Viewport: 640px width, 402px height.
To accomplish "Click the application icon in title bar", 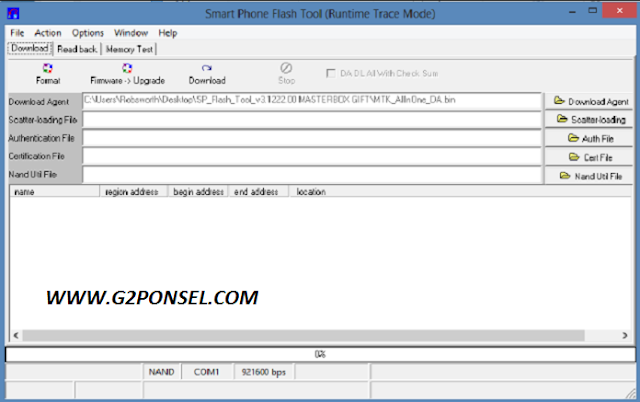I will pos(13,13).
